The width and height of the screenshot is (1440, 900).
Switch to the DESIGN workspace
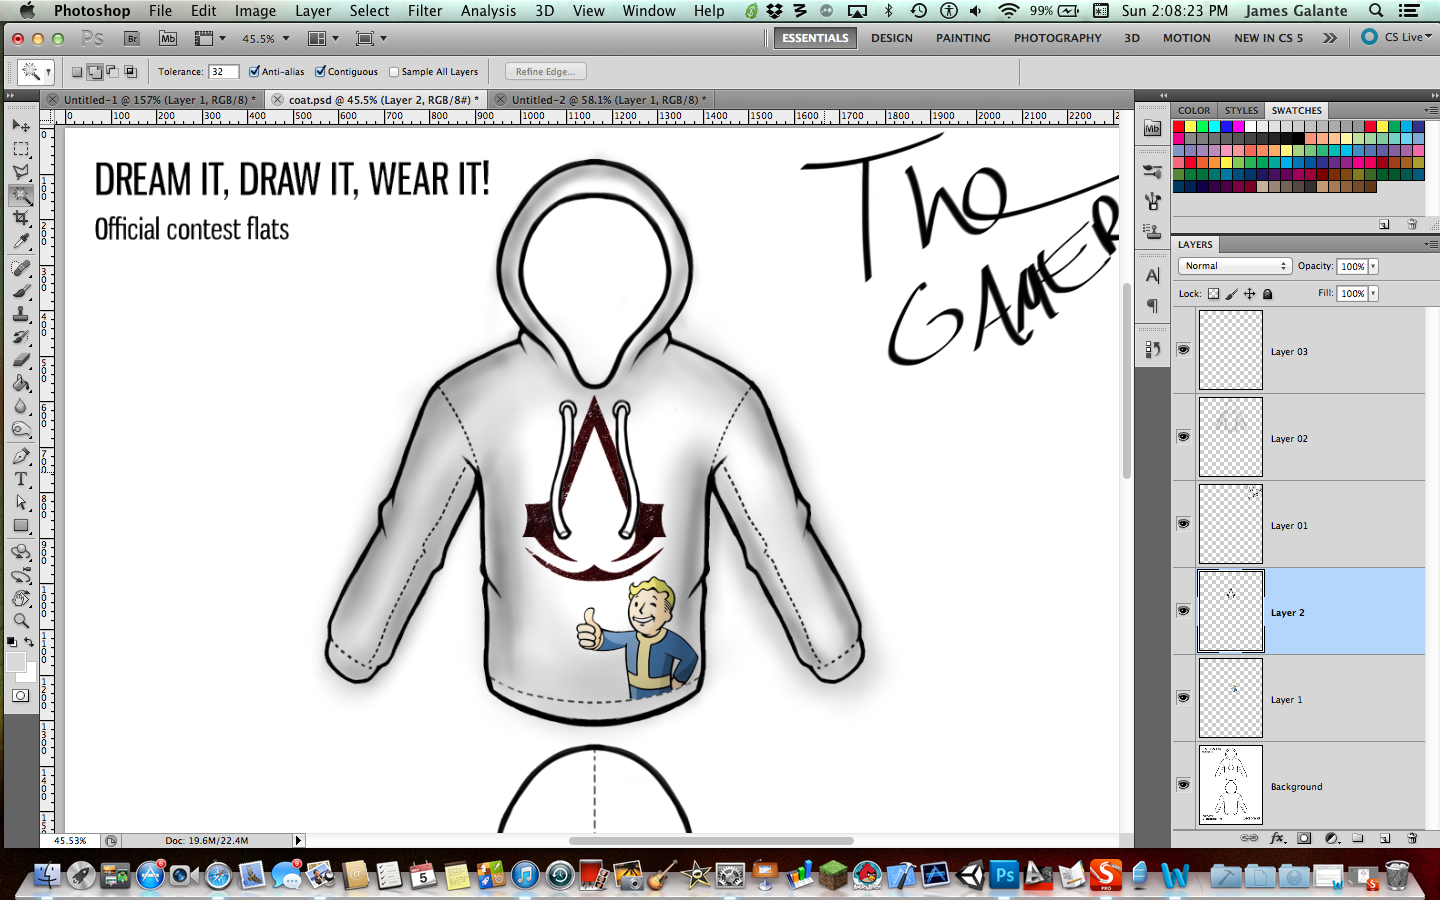(x=892, y=38)
